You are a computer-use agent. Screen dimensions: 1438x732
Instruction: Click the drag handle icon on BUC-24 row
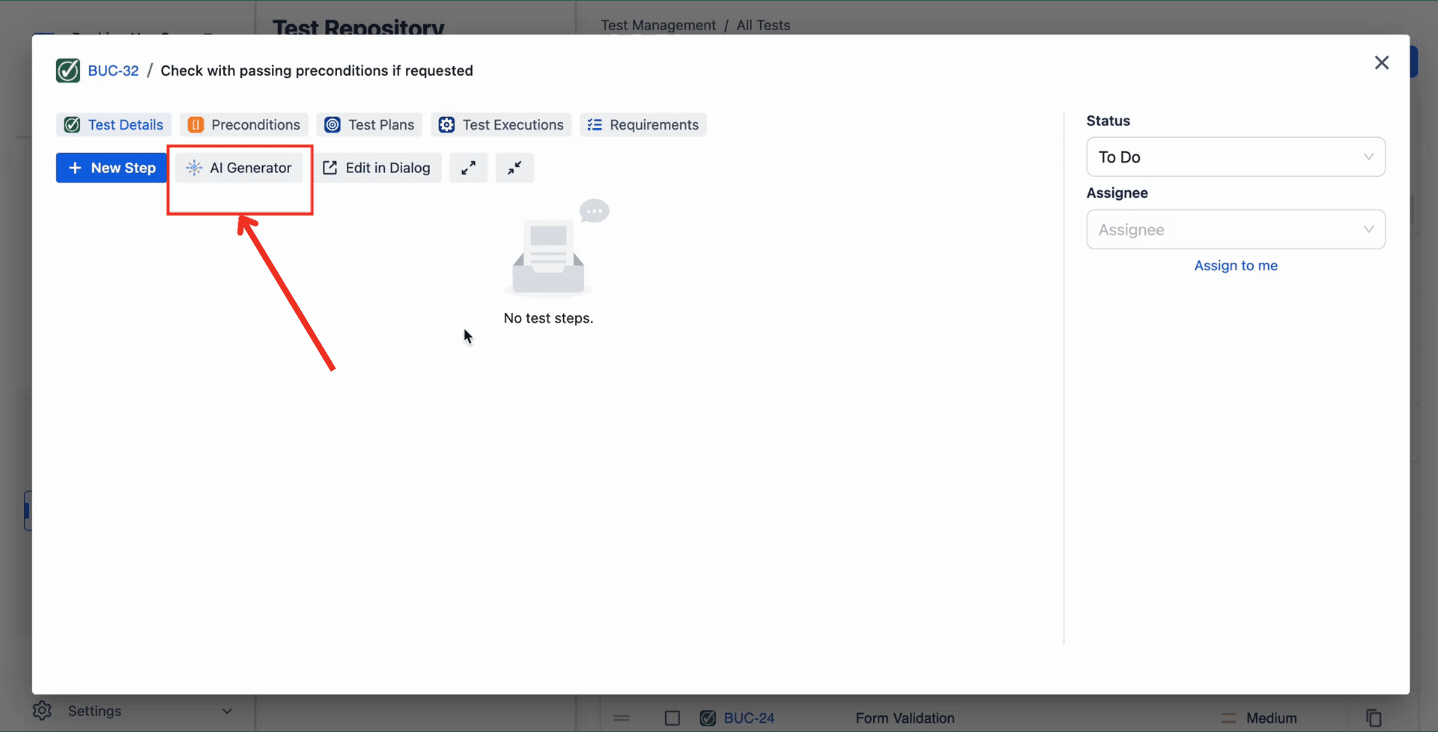(x=621, y=718)
